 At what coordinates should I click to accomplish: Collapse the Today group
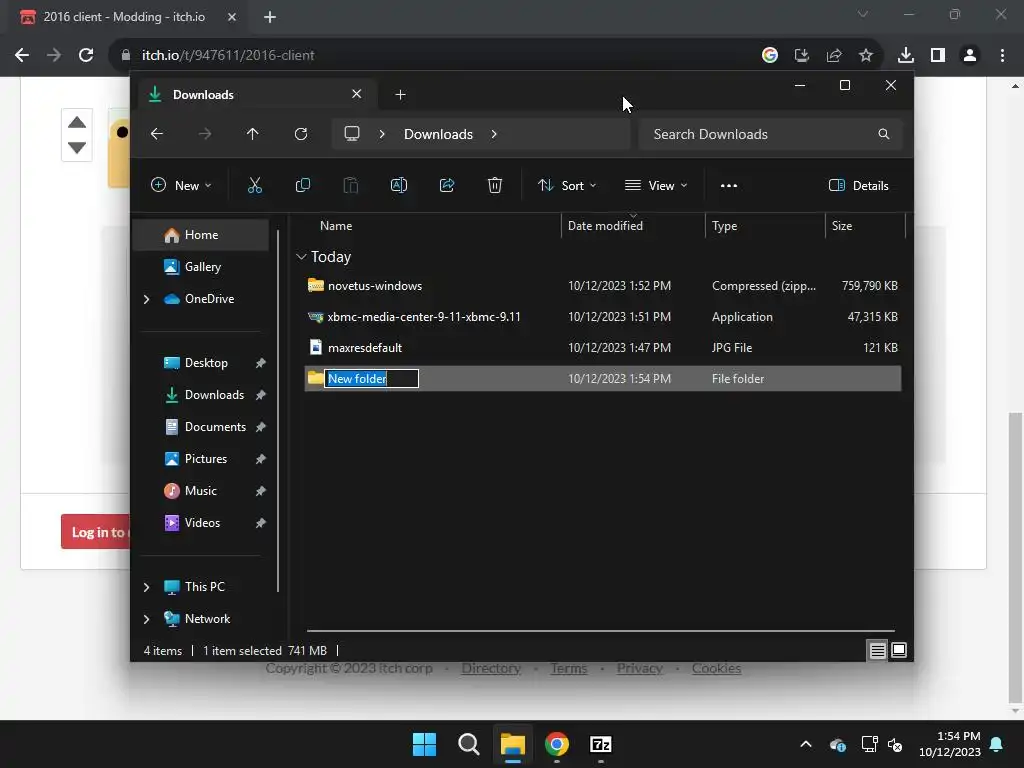(301, 257)
